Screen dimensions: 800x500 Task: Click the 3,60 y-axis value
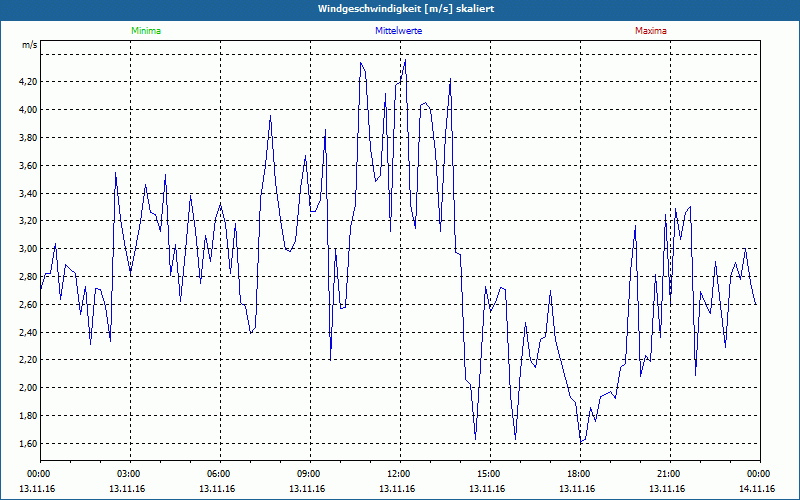pyautogui.click(x=30, y=165)
